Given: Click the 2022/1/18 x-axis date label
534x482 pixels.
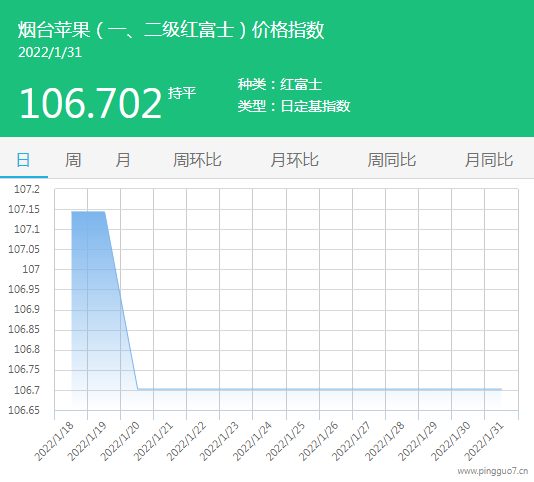Looking at the screenshot, I should [54, 441].
